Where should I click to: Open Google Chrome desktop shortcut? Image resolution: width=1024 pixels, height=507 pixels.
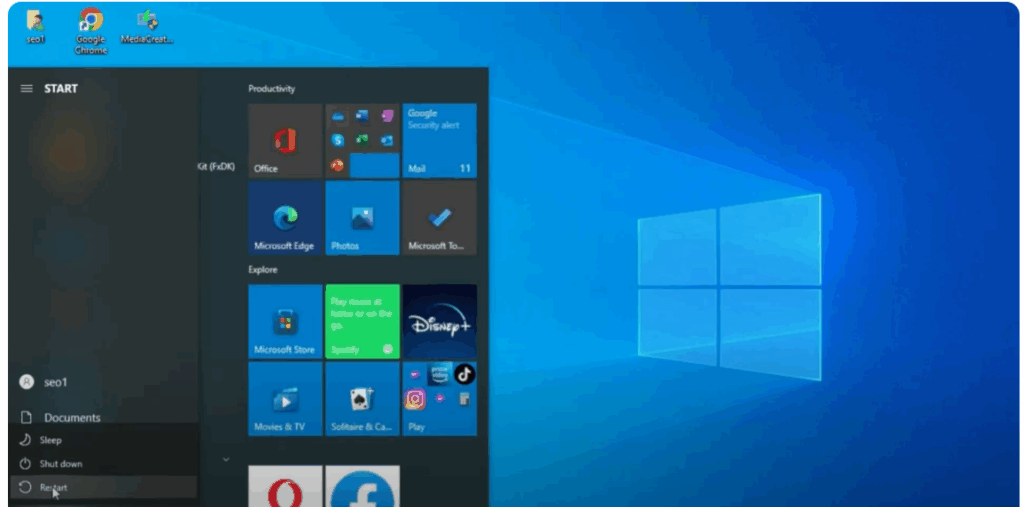(91, 31)
